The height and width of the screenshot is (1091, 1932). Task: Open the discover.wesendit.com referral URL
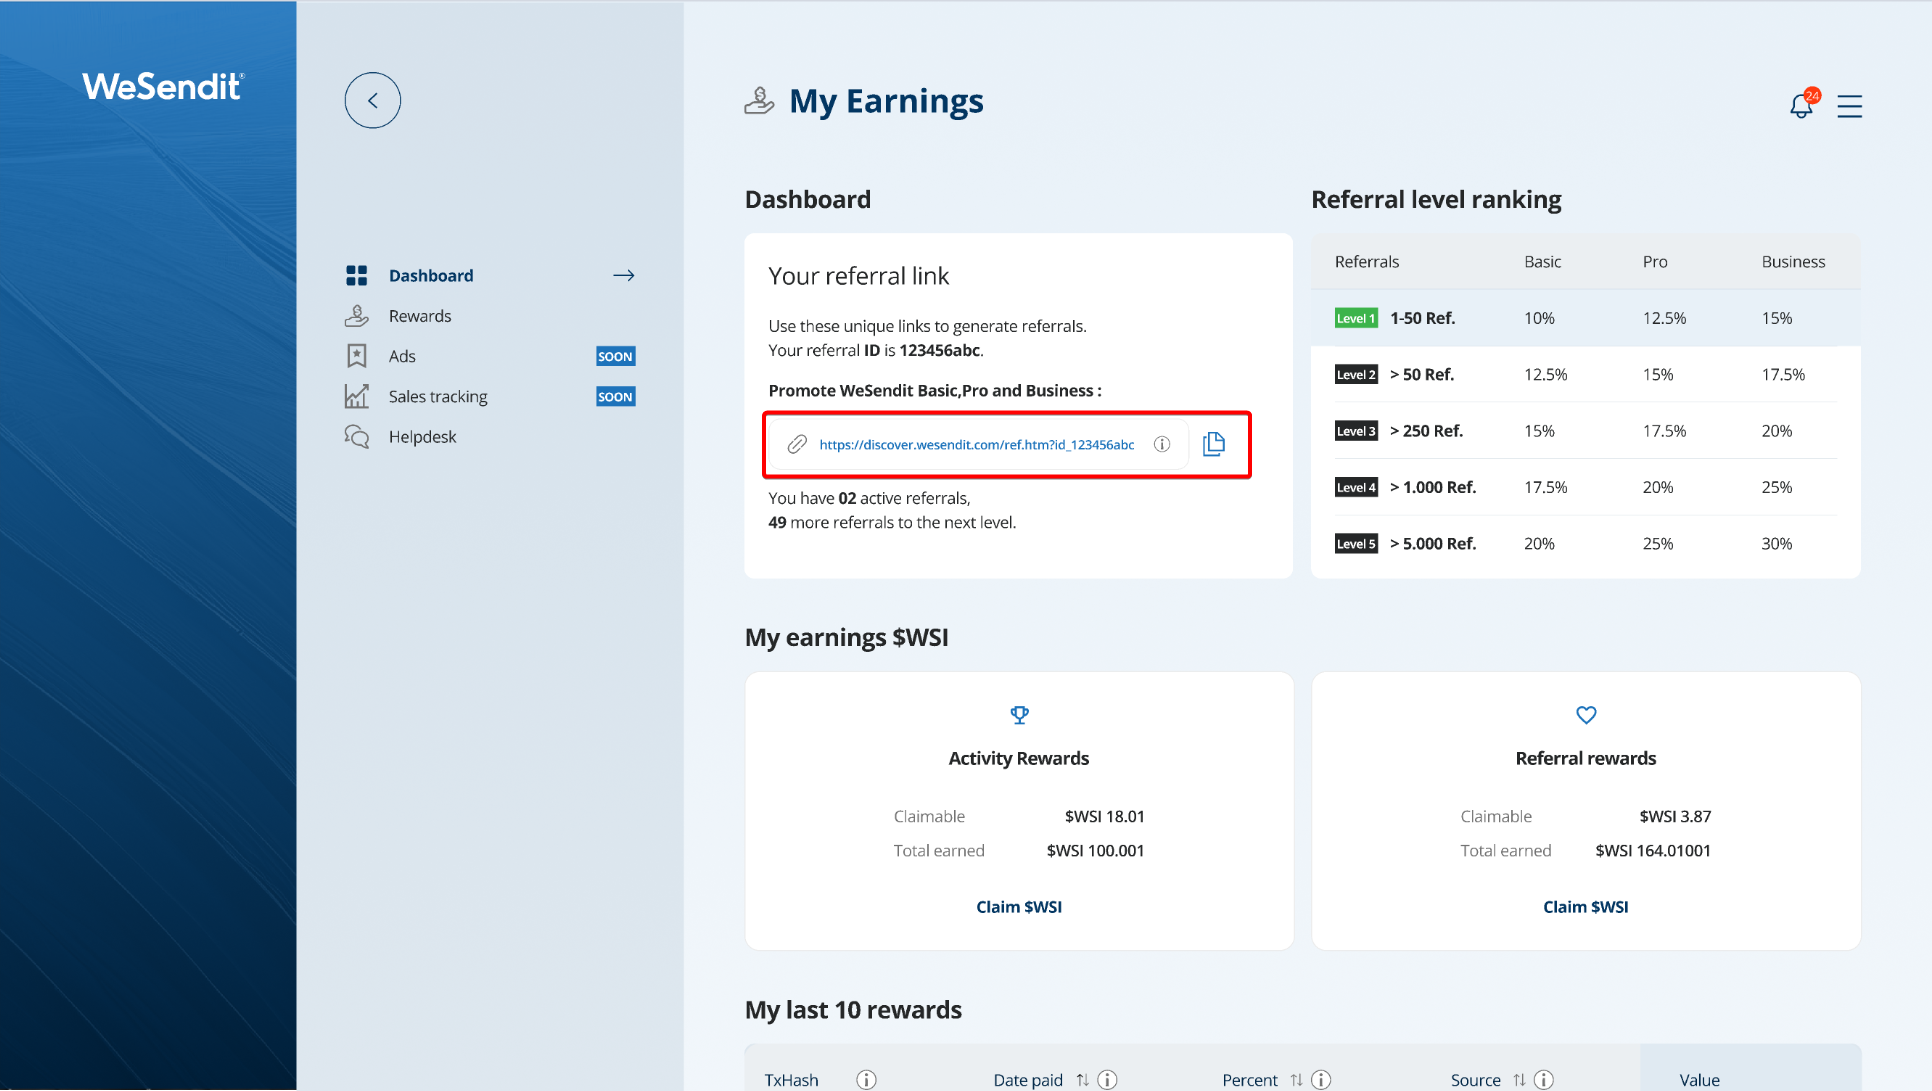point(977,445)
